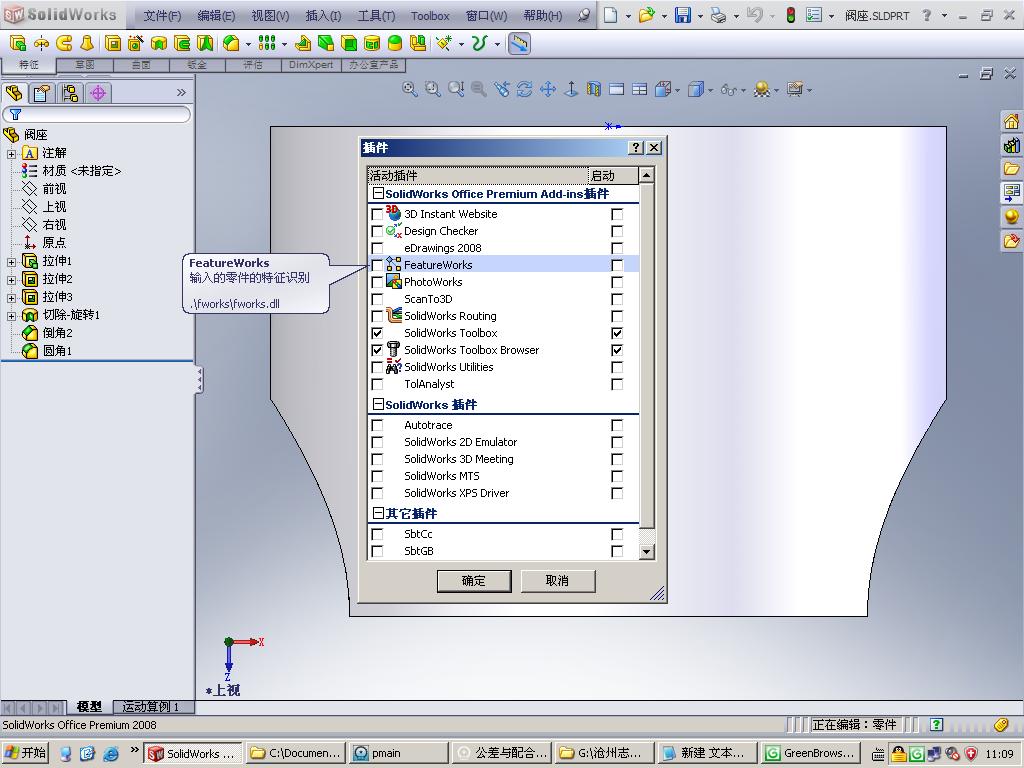The height and width of the screenshot is (768, 1024).
Task: Expand the 切除-旋转1 feature node
Action: (11, 316)
